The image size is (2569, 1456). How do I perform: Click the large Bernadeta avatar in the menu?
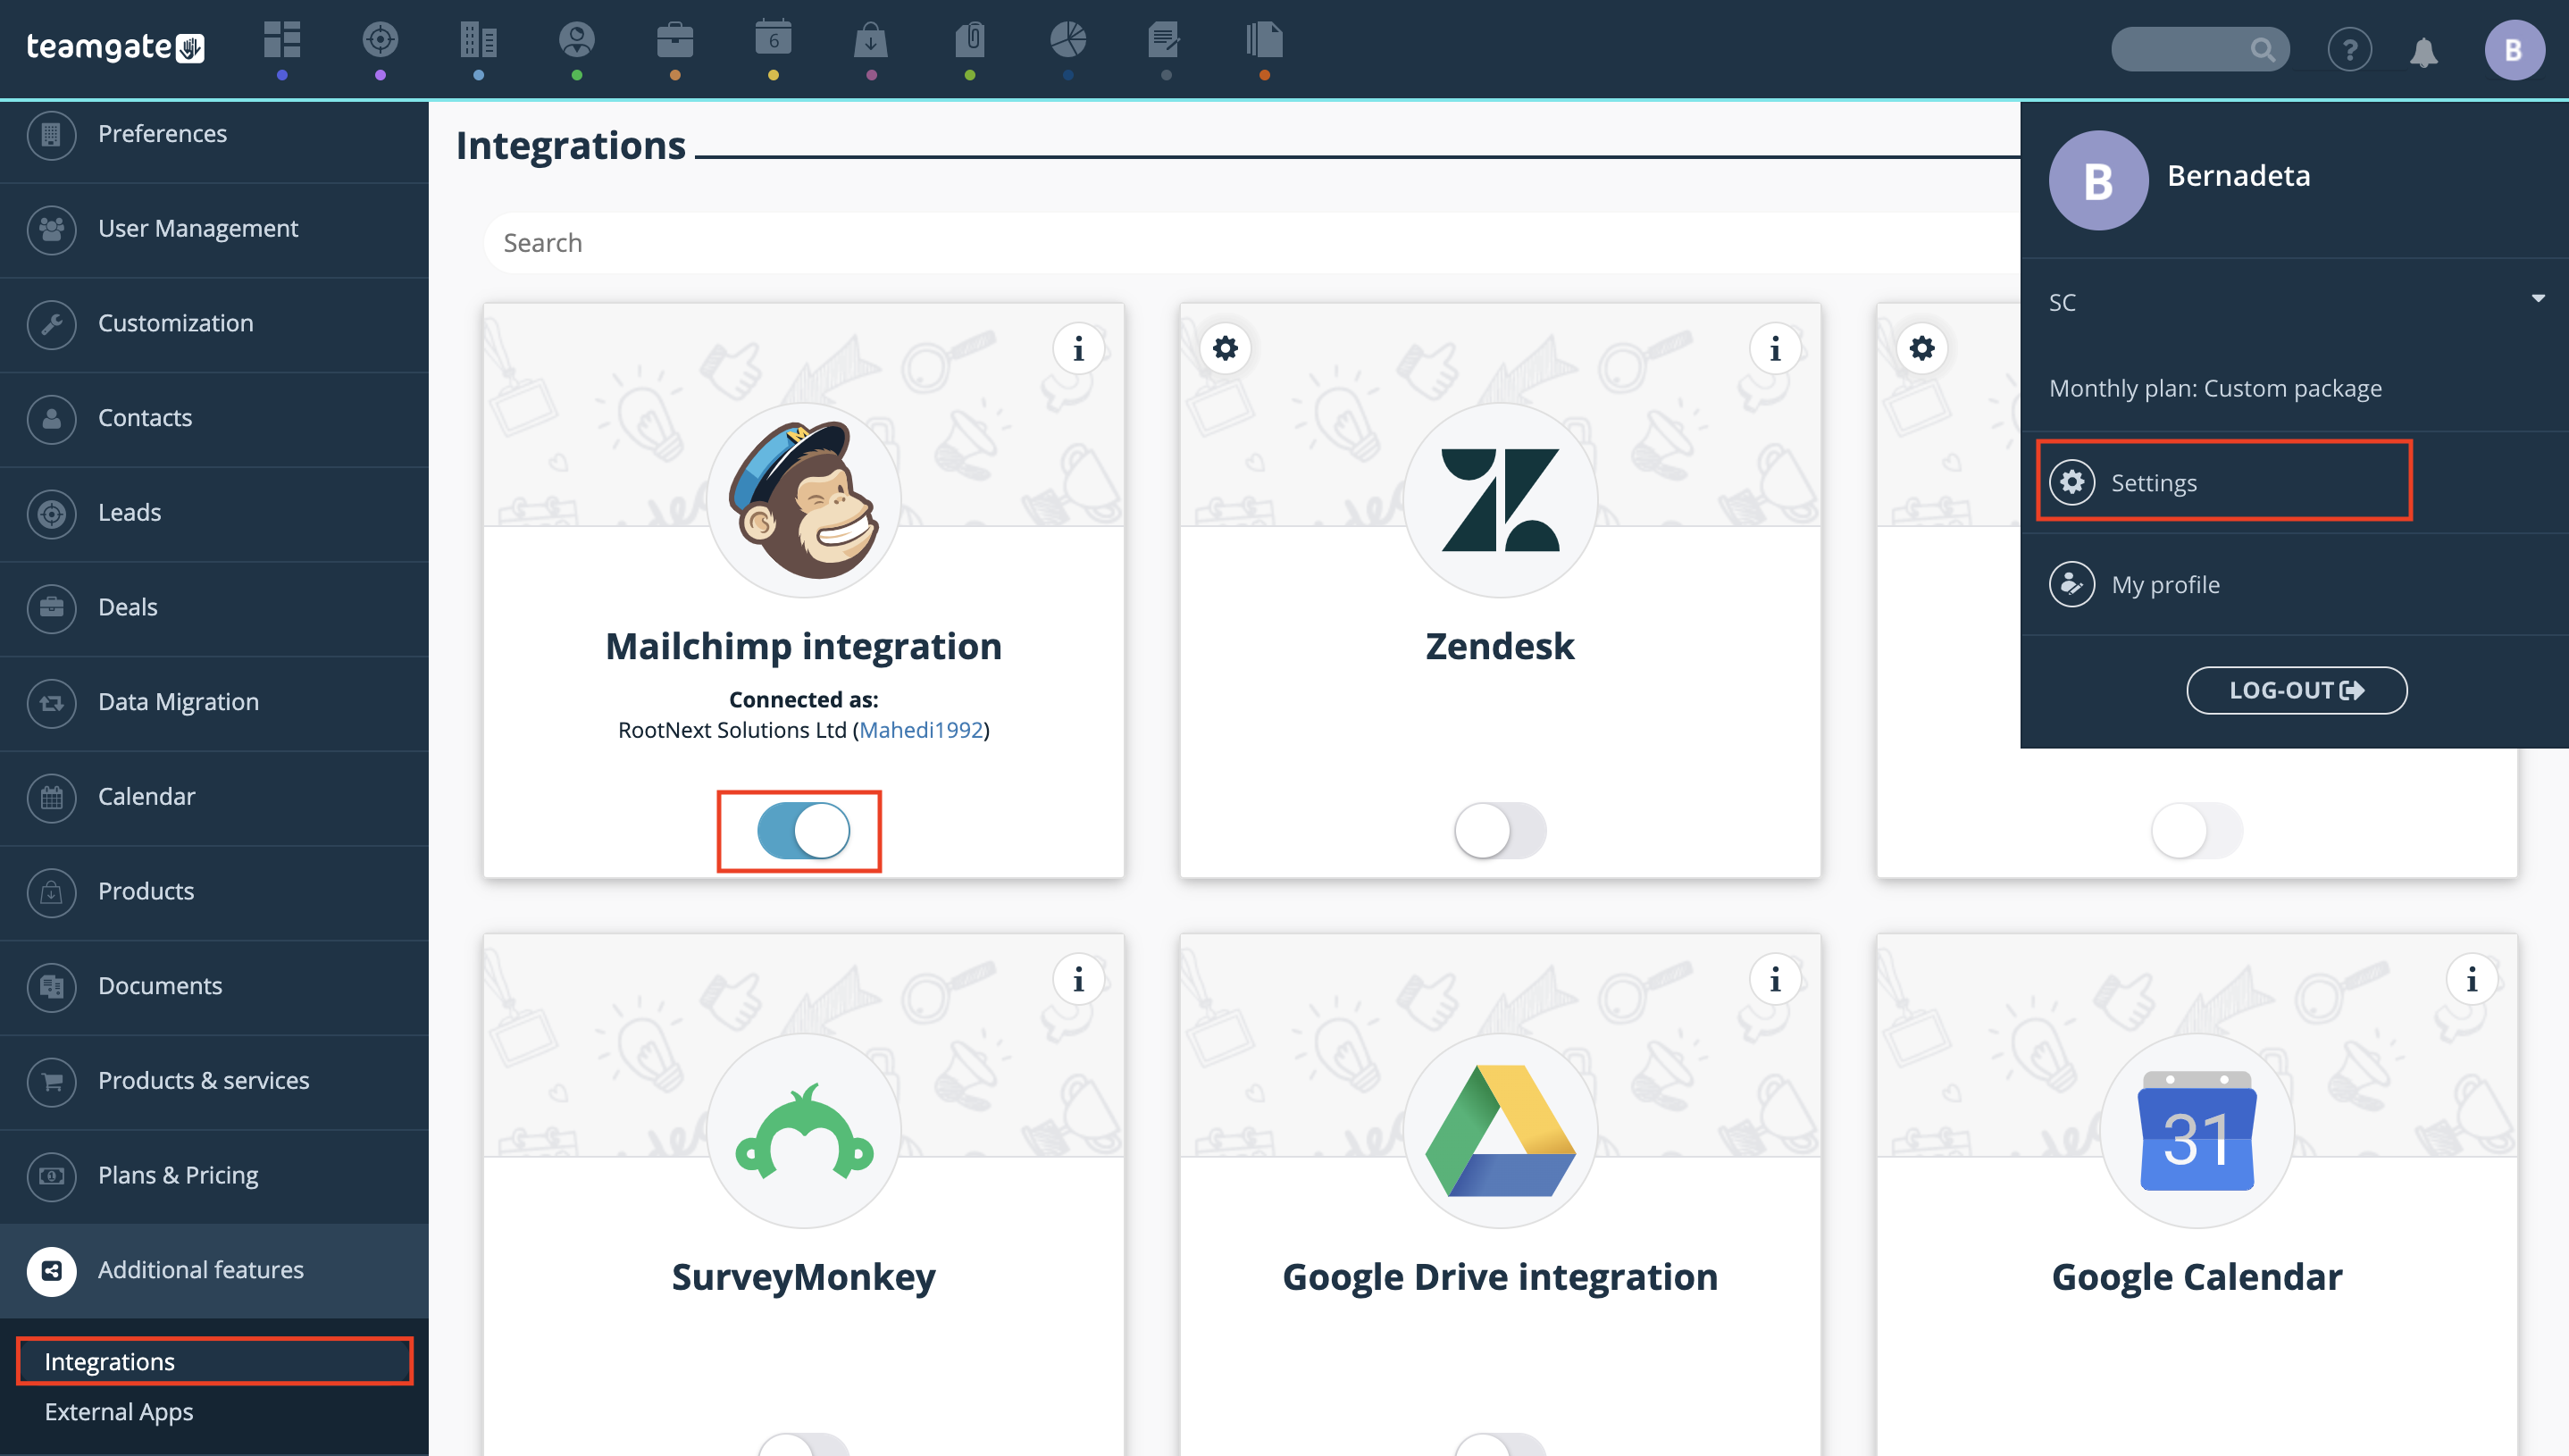click(x=2098, y=180)
